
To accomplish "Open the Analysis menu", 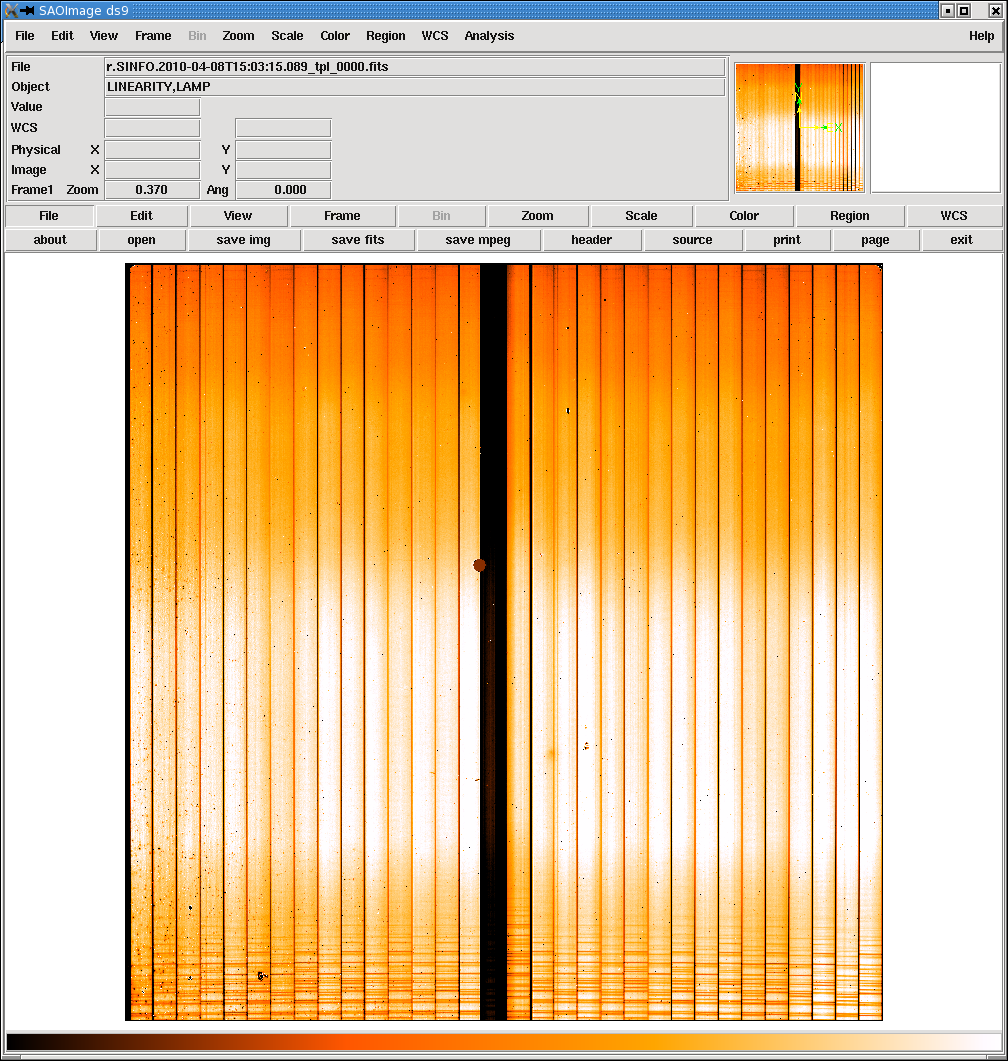I will pos(489,36).
